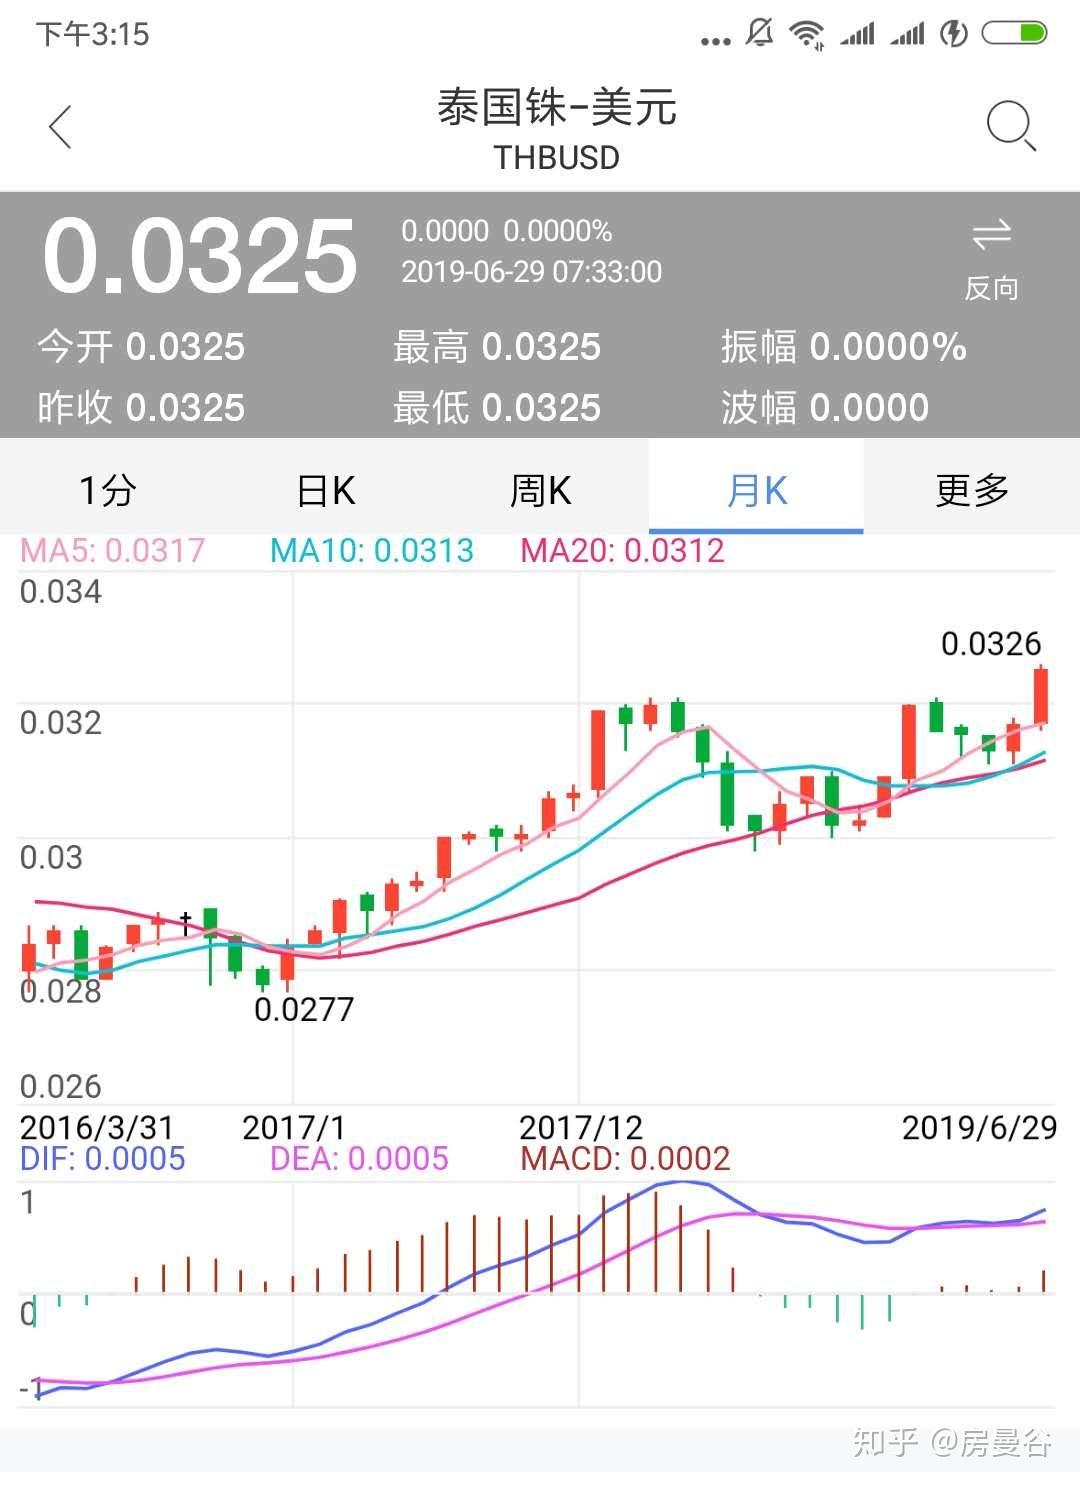Tap the 0.0277 low price label
The width and height of the screenshot is (1080, 1487).
click(x=302, y=1011)
